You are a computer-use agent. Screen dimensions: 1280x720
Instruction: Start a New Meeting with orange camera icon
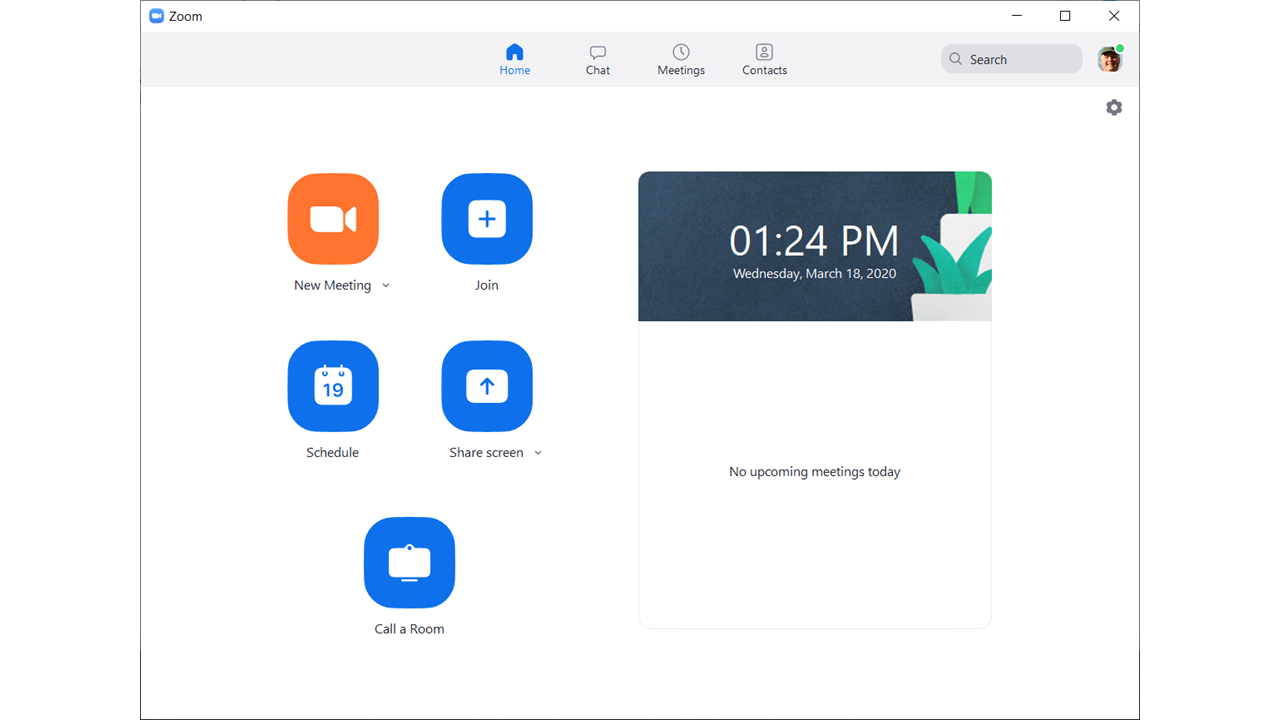333,219
